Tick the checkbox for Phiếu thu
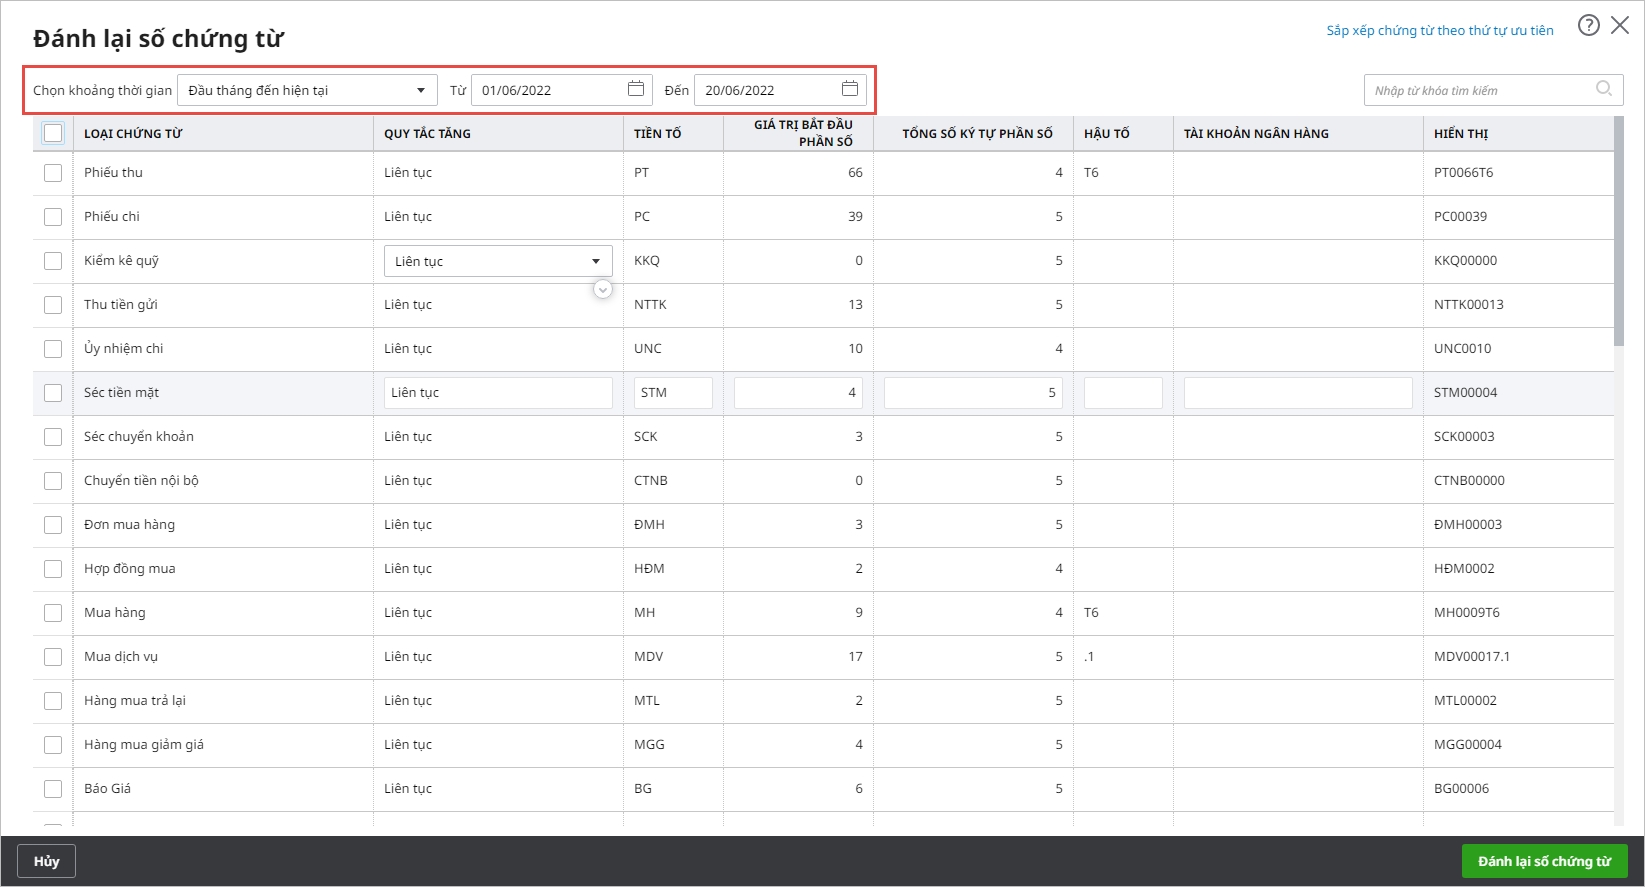Viewport: 1645px width, 887px height. (53, 173)
